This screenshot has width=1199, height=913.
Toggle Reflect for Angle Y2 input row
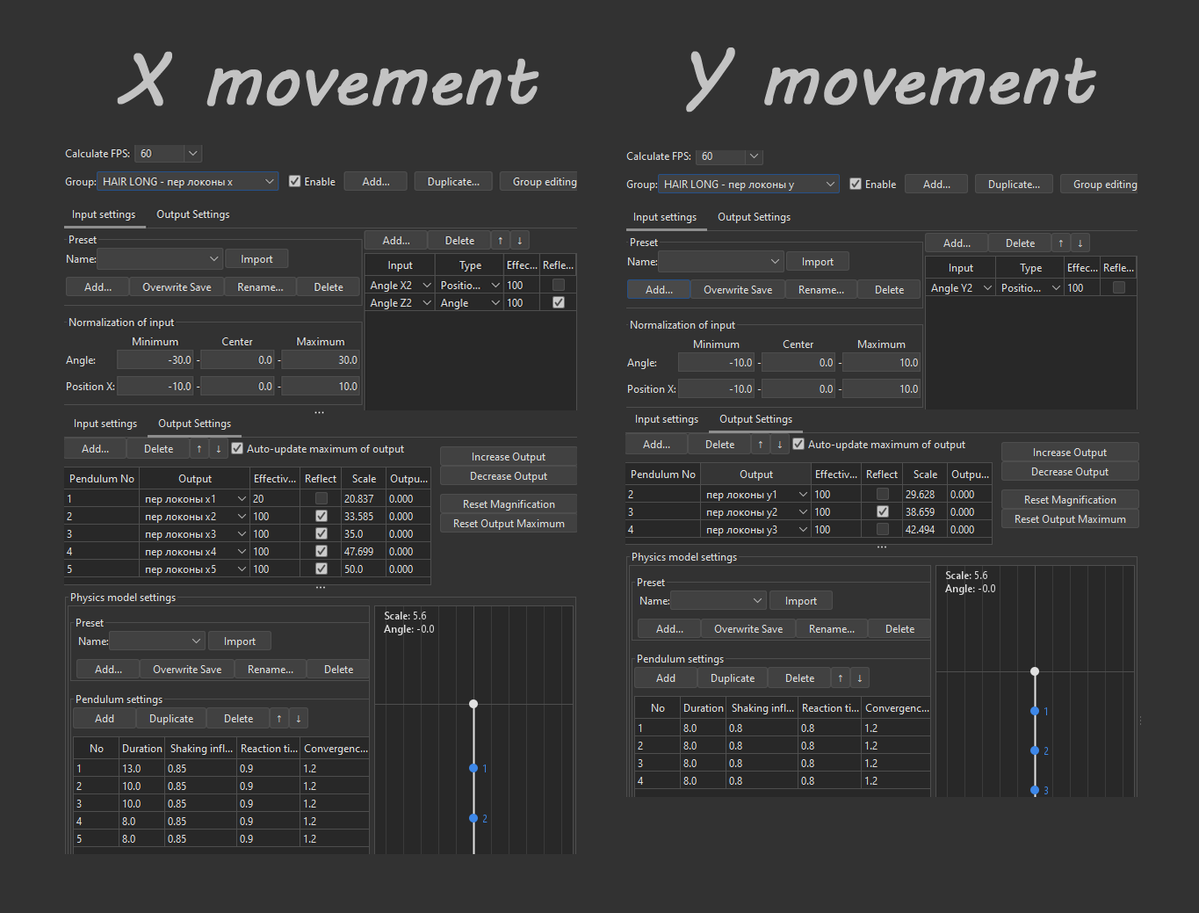(x=1119, y=288)
